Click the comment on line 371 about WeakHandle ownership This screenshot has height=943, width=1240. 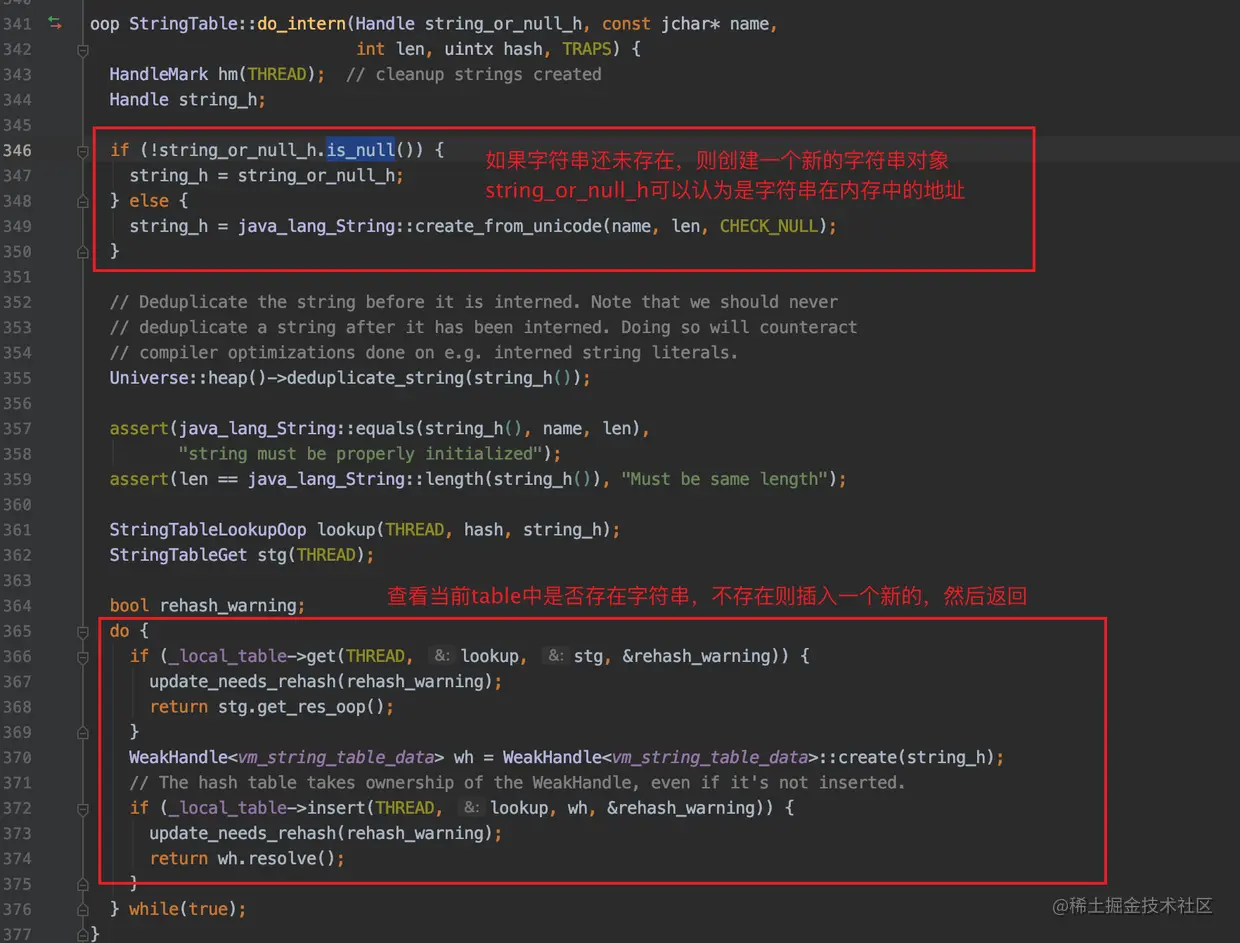click(x=517, y=782)
